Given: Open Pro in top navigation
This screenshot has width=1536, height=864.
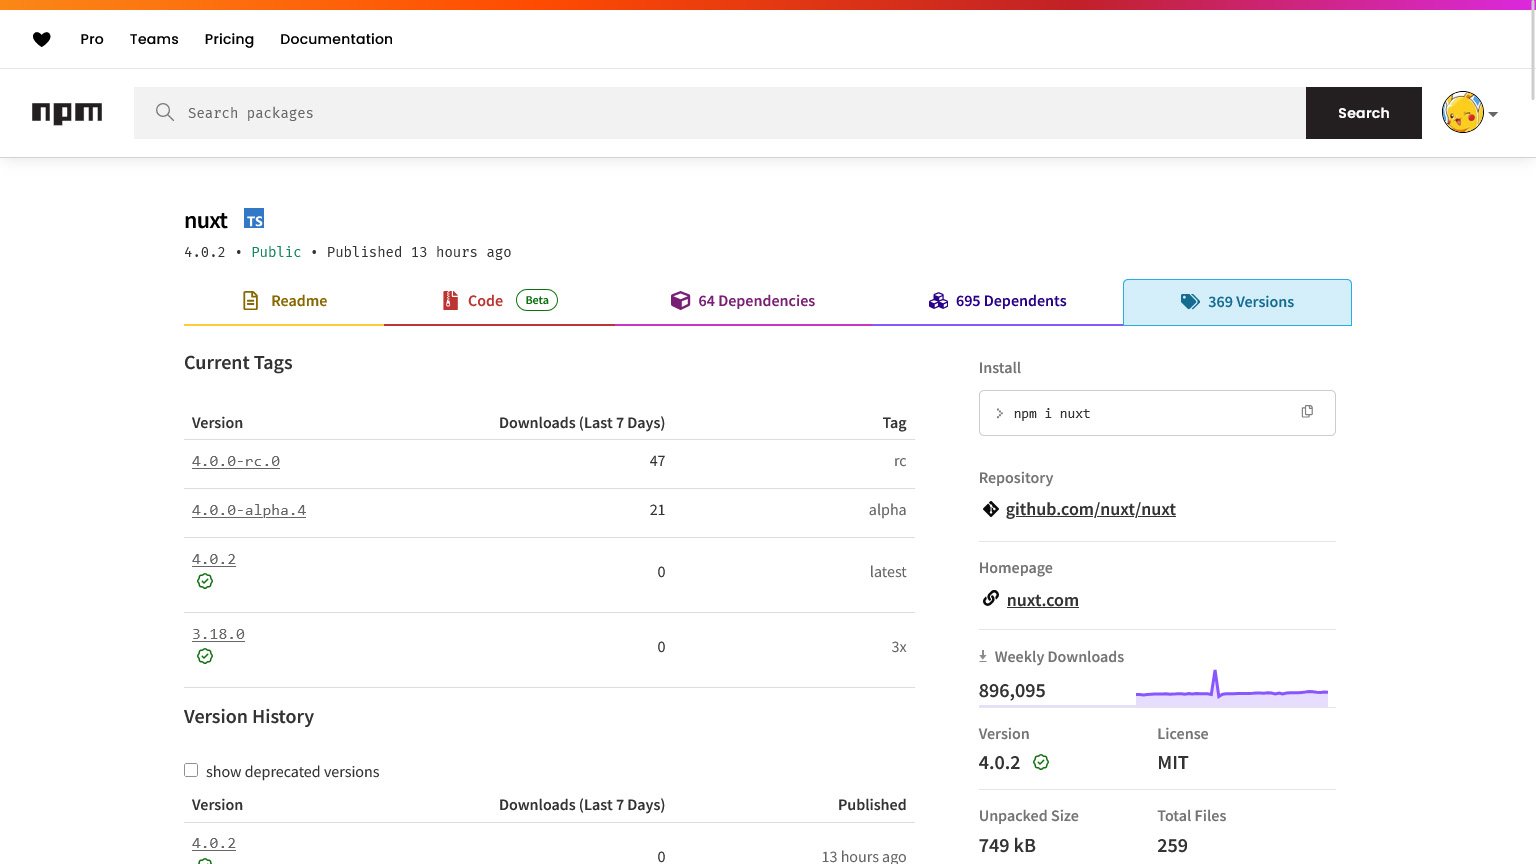Looking at the screenshot, I should 92,39.
